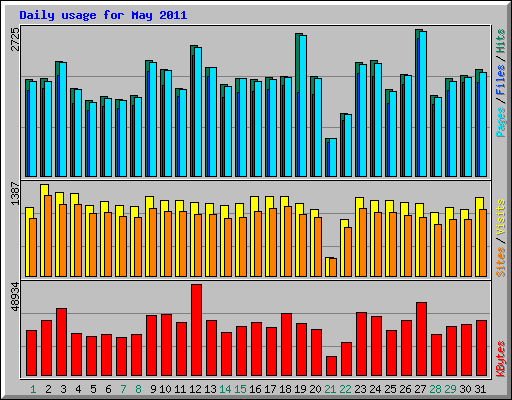This screenshot has width=512, height=400.
Task: Click day label 12 on the x-axis
Action: (195, 389)
